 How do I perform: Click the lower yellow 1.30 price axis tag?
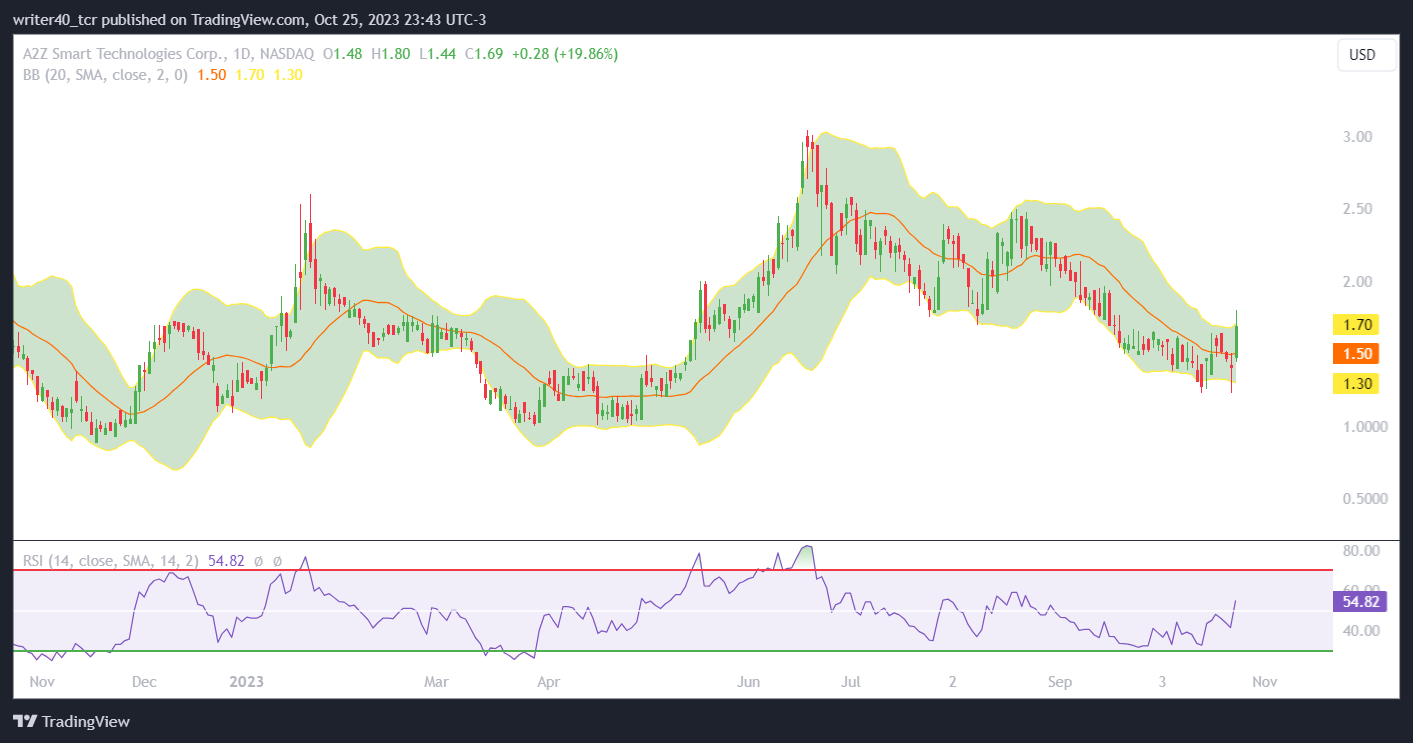(x=1356, y=383)
